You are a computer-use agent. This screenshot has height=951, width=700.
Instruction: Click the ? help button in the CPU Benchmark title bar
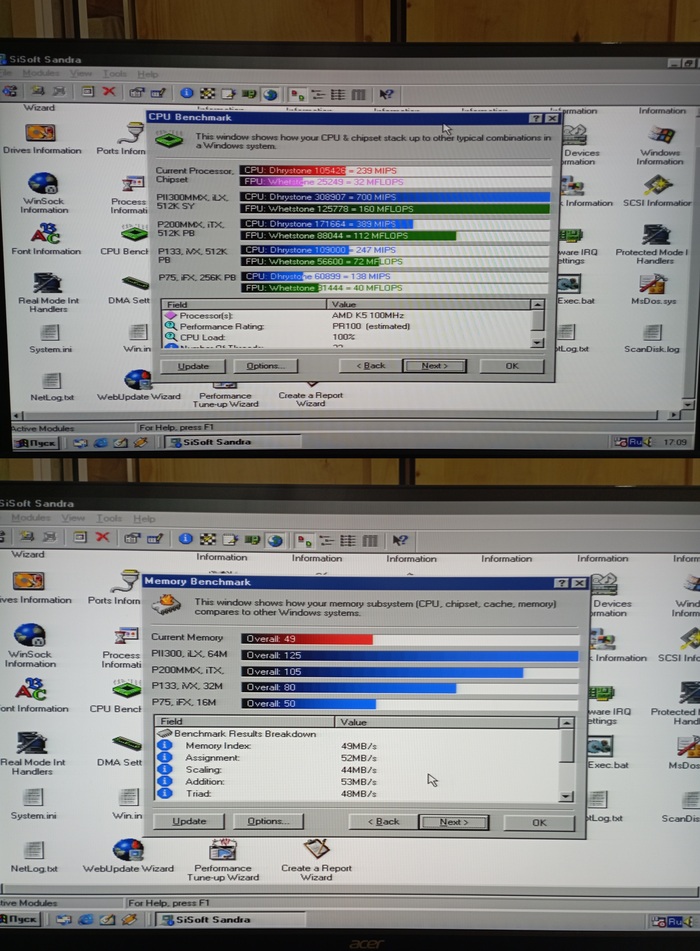tap(536, 118)
